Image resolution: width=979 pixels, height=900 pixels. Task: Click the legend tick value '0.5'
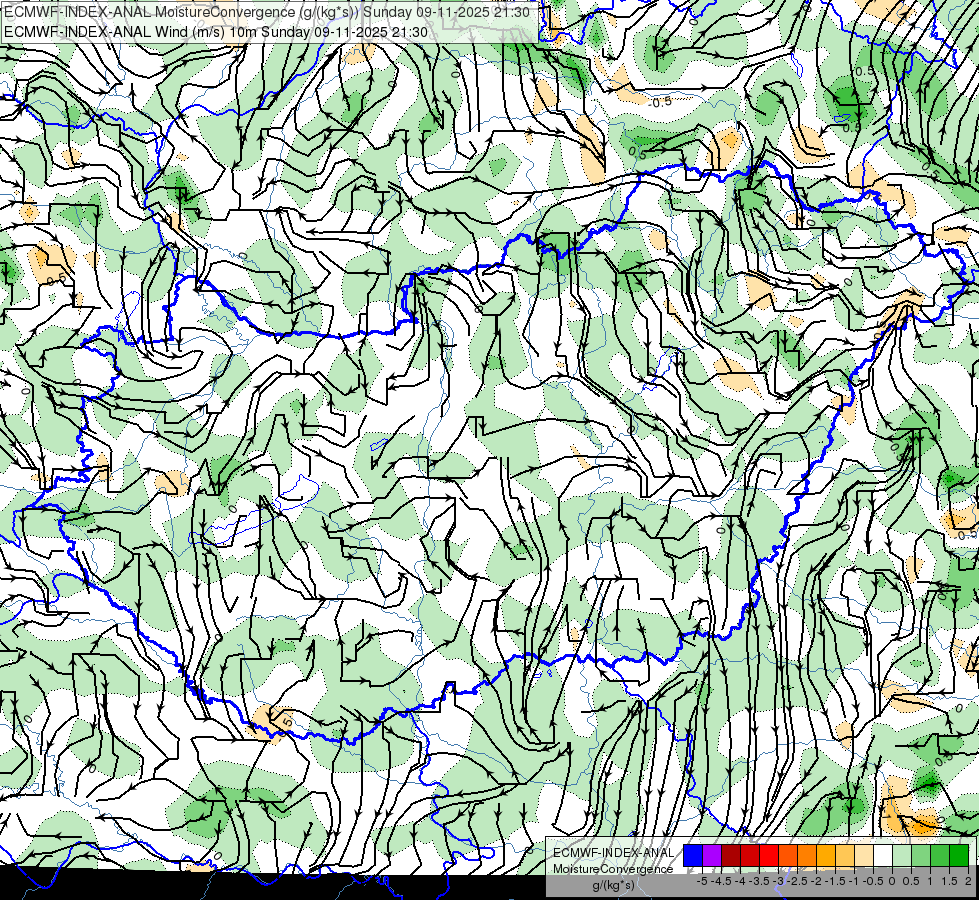[911, 881]
